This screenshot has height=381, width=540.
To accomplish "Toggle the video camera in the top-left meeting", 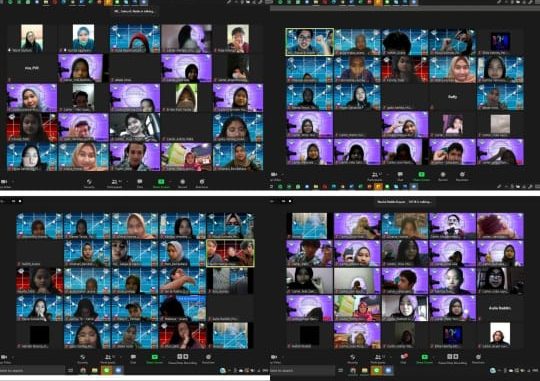I will coord(4,182).
